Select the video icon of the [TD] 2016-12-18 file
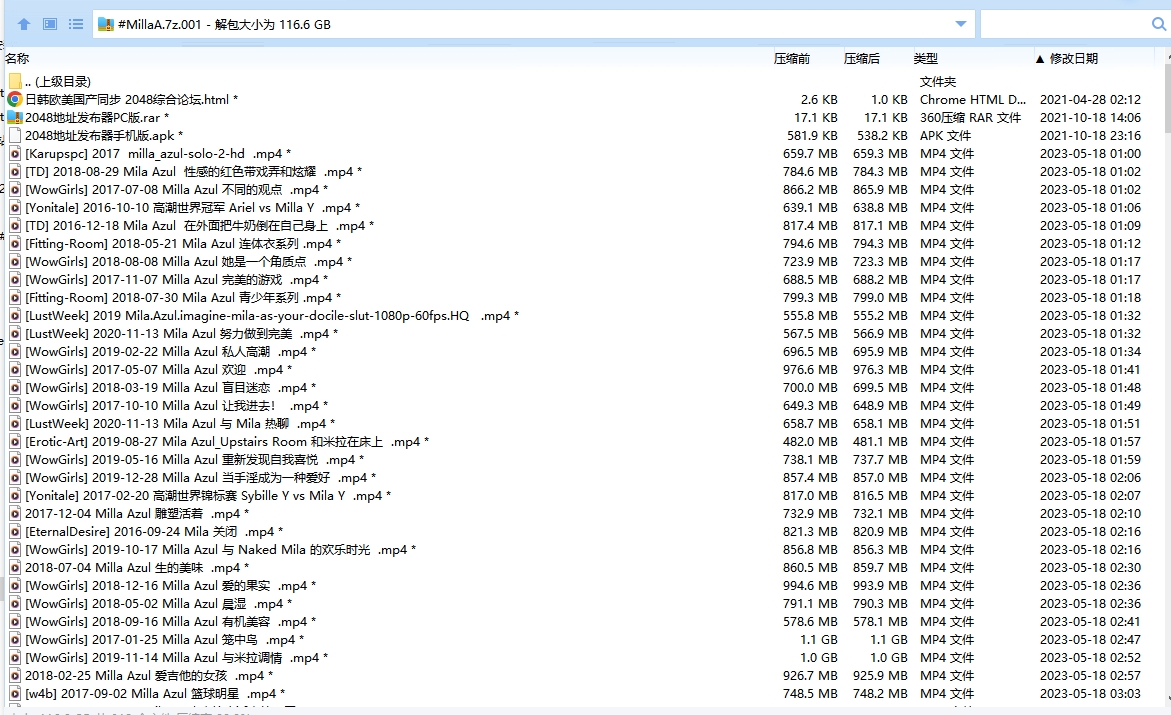 coord(15,226)
